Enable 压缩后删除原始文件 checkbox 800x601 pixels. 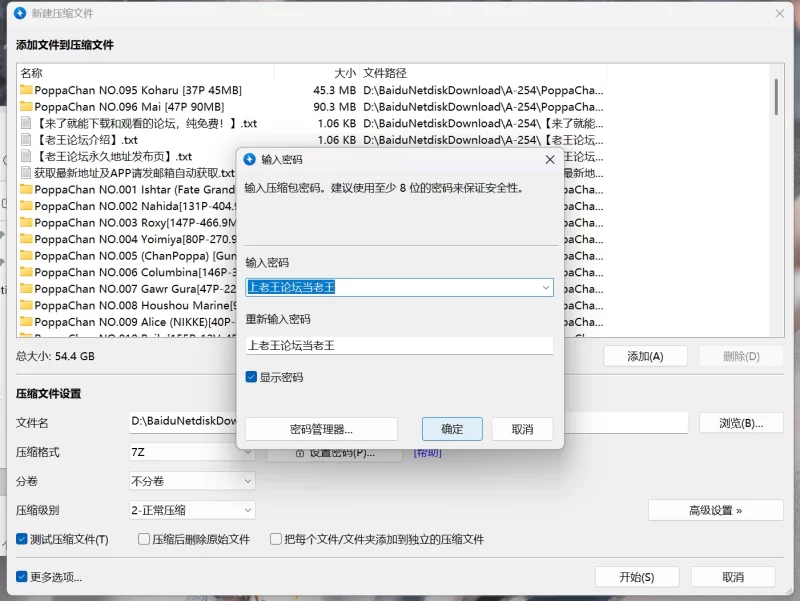pos(144,539)
